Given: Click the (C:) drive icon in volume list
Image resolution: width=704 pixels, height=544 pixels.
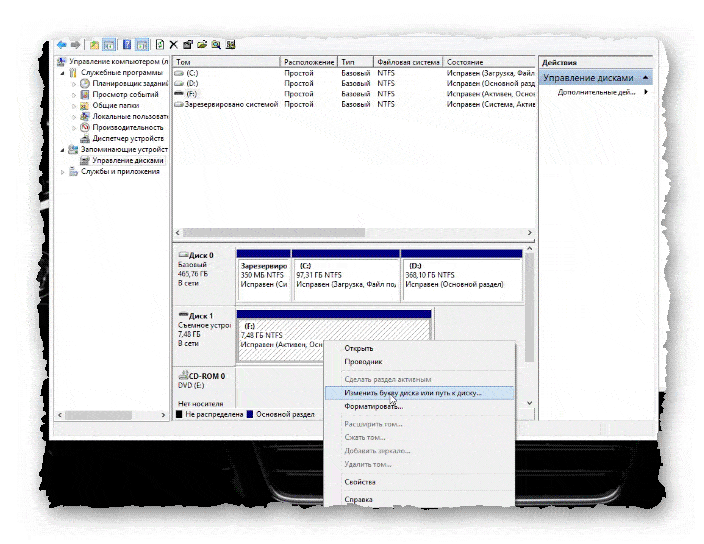Looking at the screenshot, I should (179, 73).
